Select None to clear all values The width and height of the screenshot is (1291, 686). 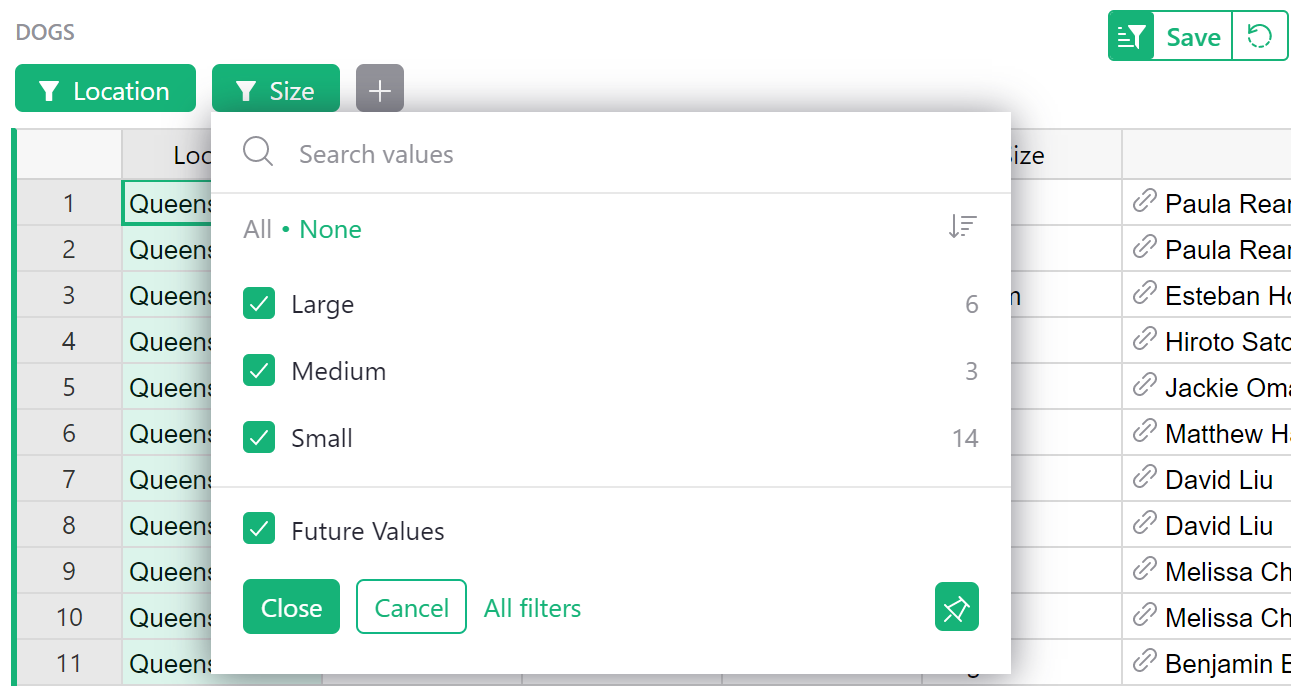[330, 229]
